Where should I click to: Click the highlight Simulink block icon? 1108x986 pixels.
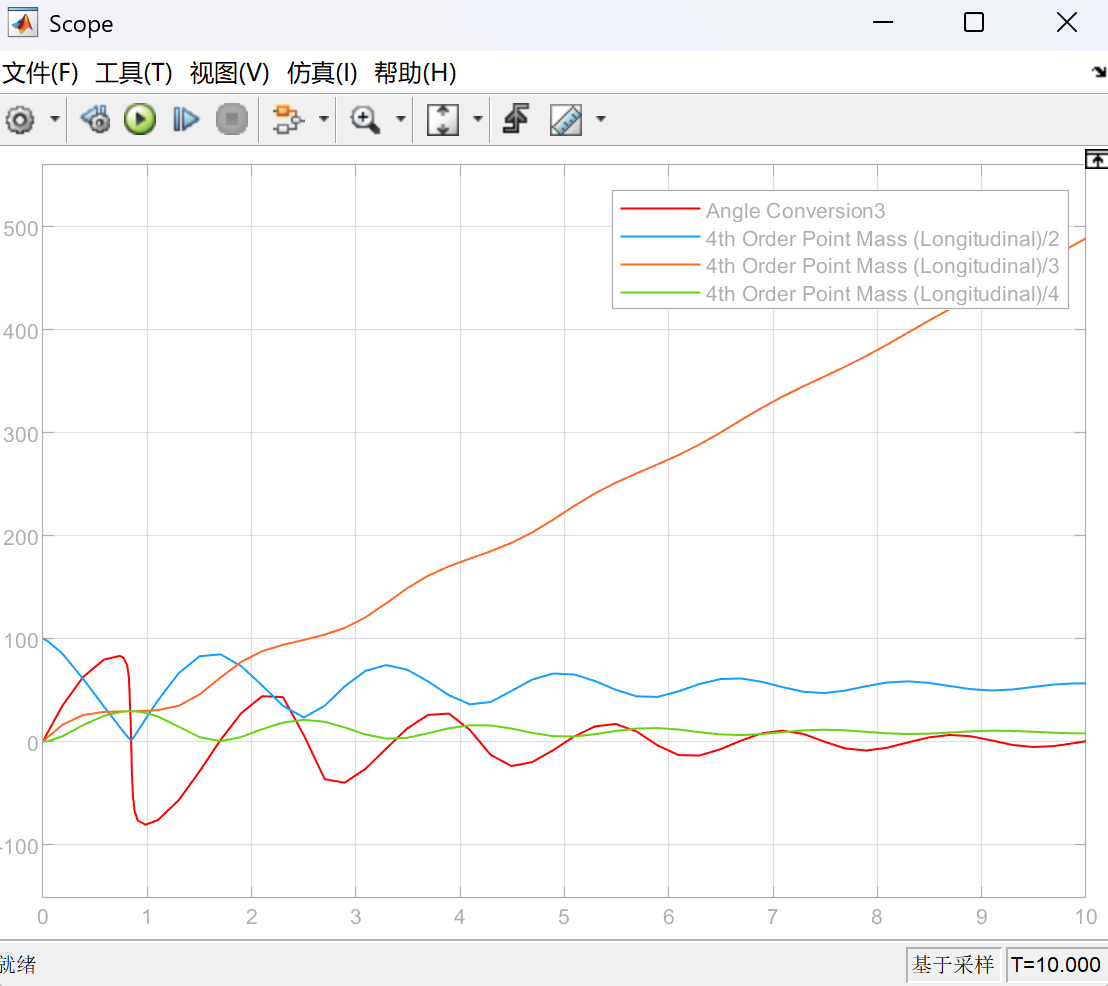tap(288, 119)
